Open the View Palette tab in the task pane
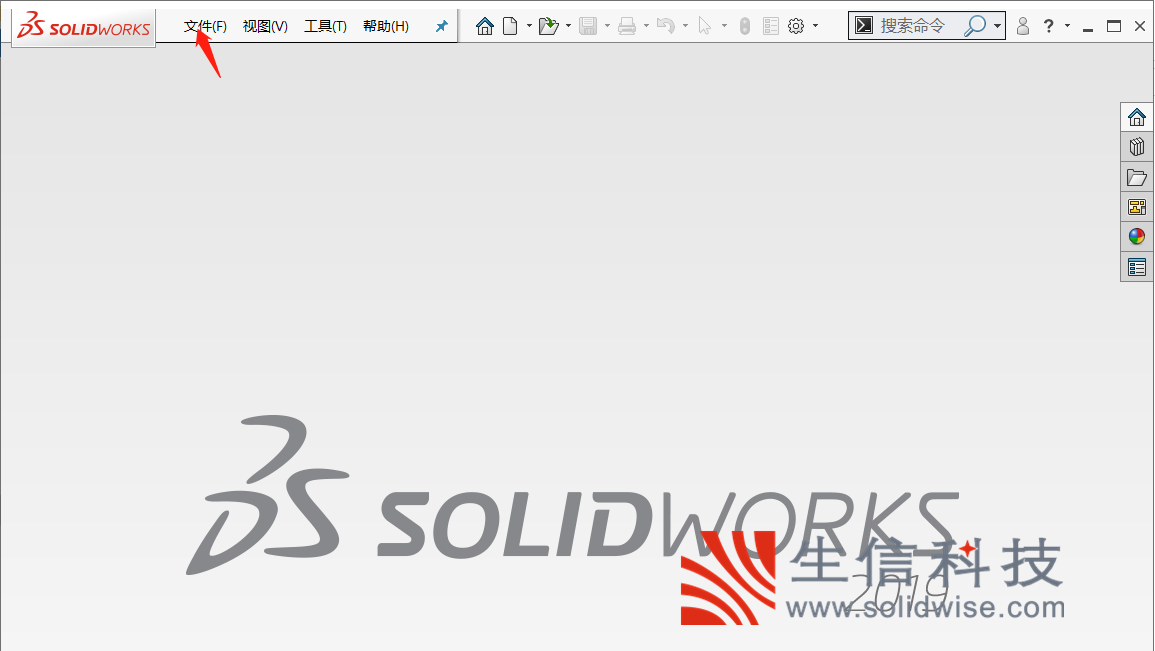 [1137, 207]
